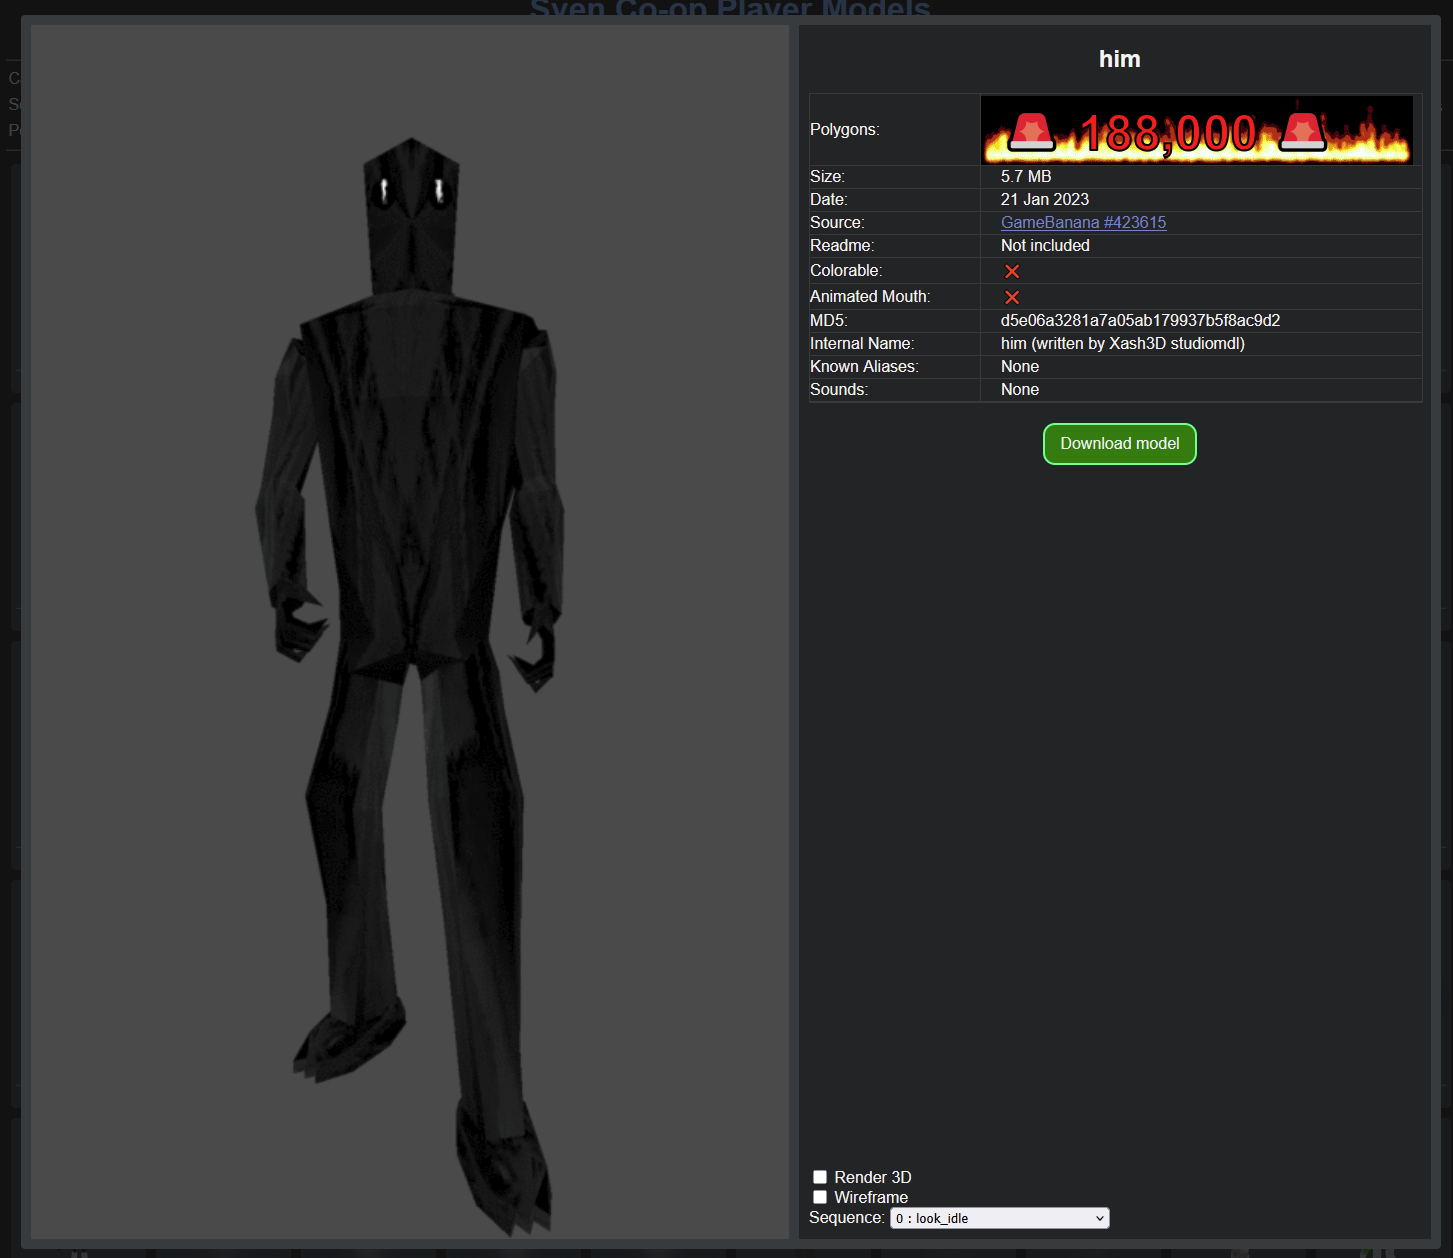Screen dimensions: 1453x1258
Task: Click the 'Colorable:' row label
Action: [846, 271]
